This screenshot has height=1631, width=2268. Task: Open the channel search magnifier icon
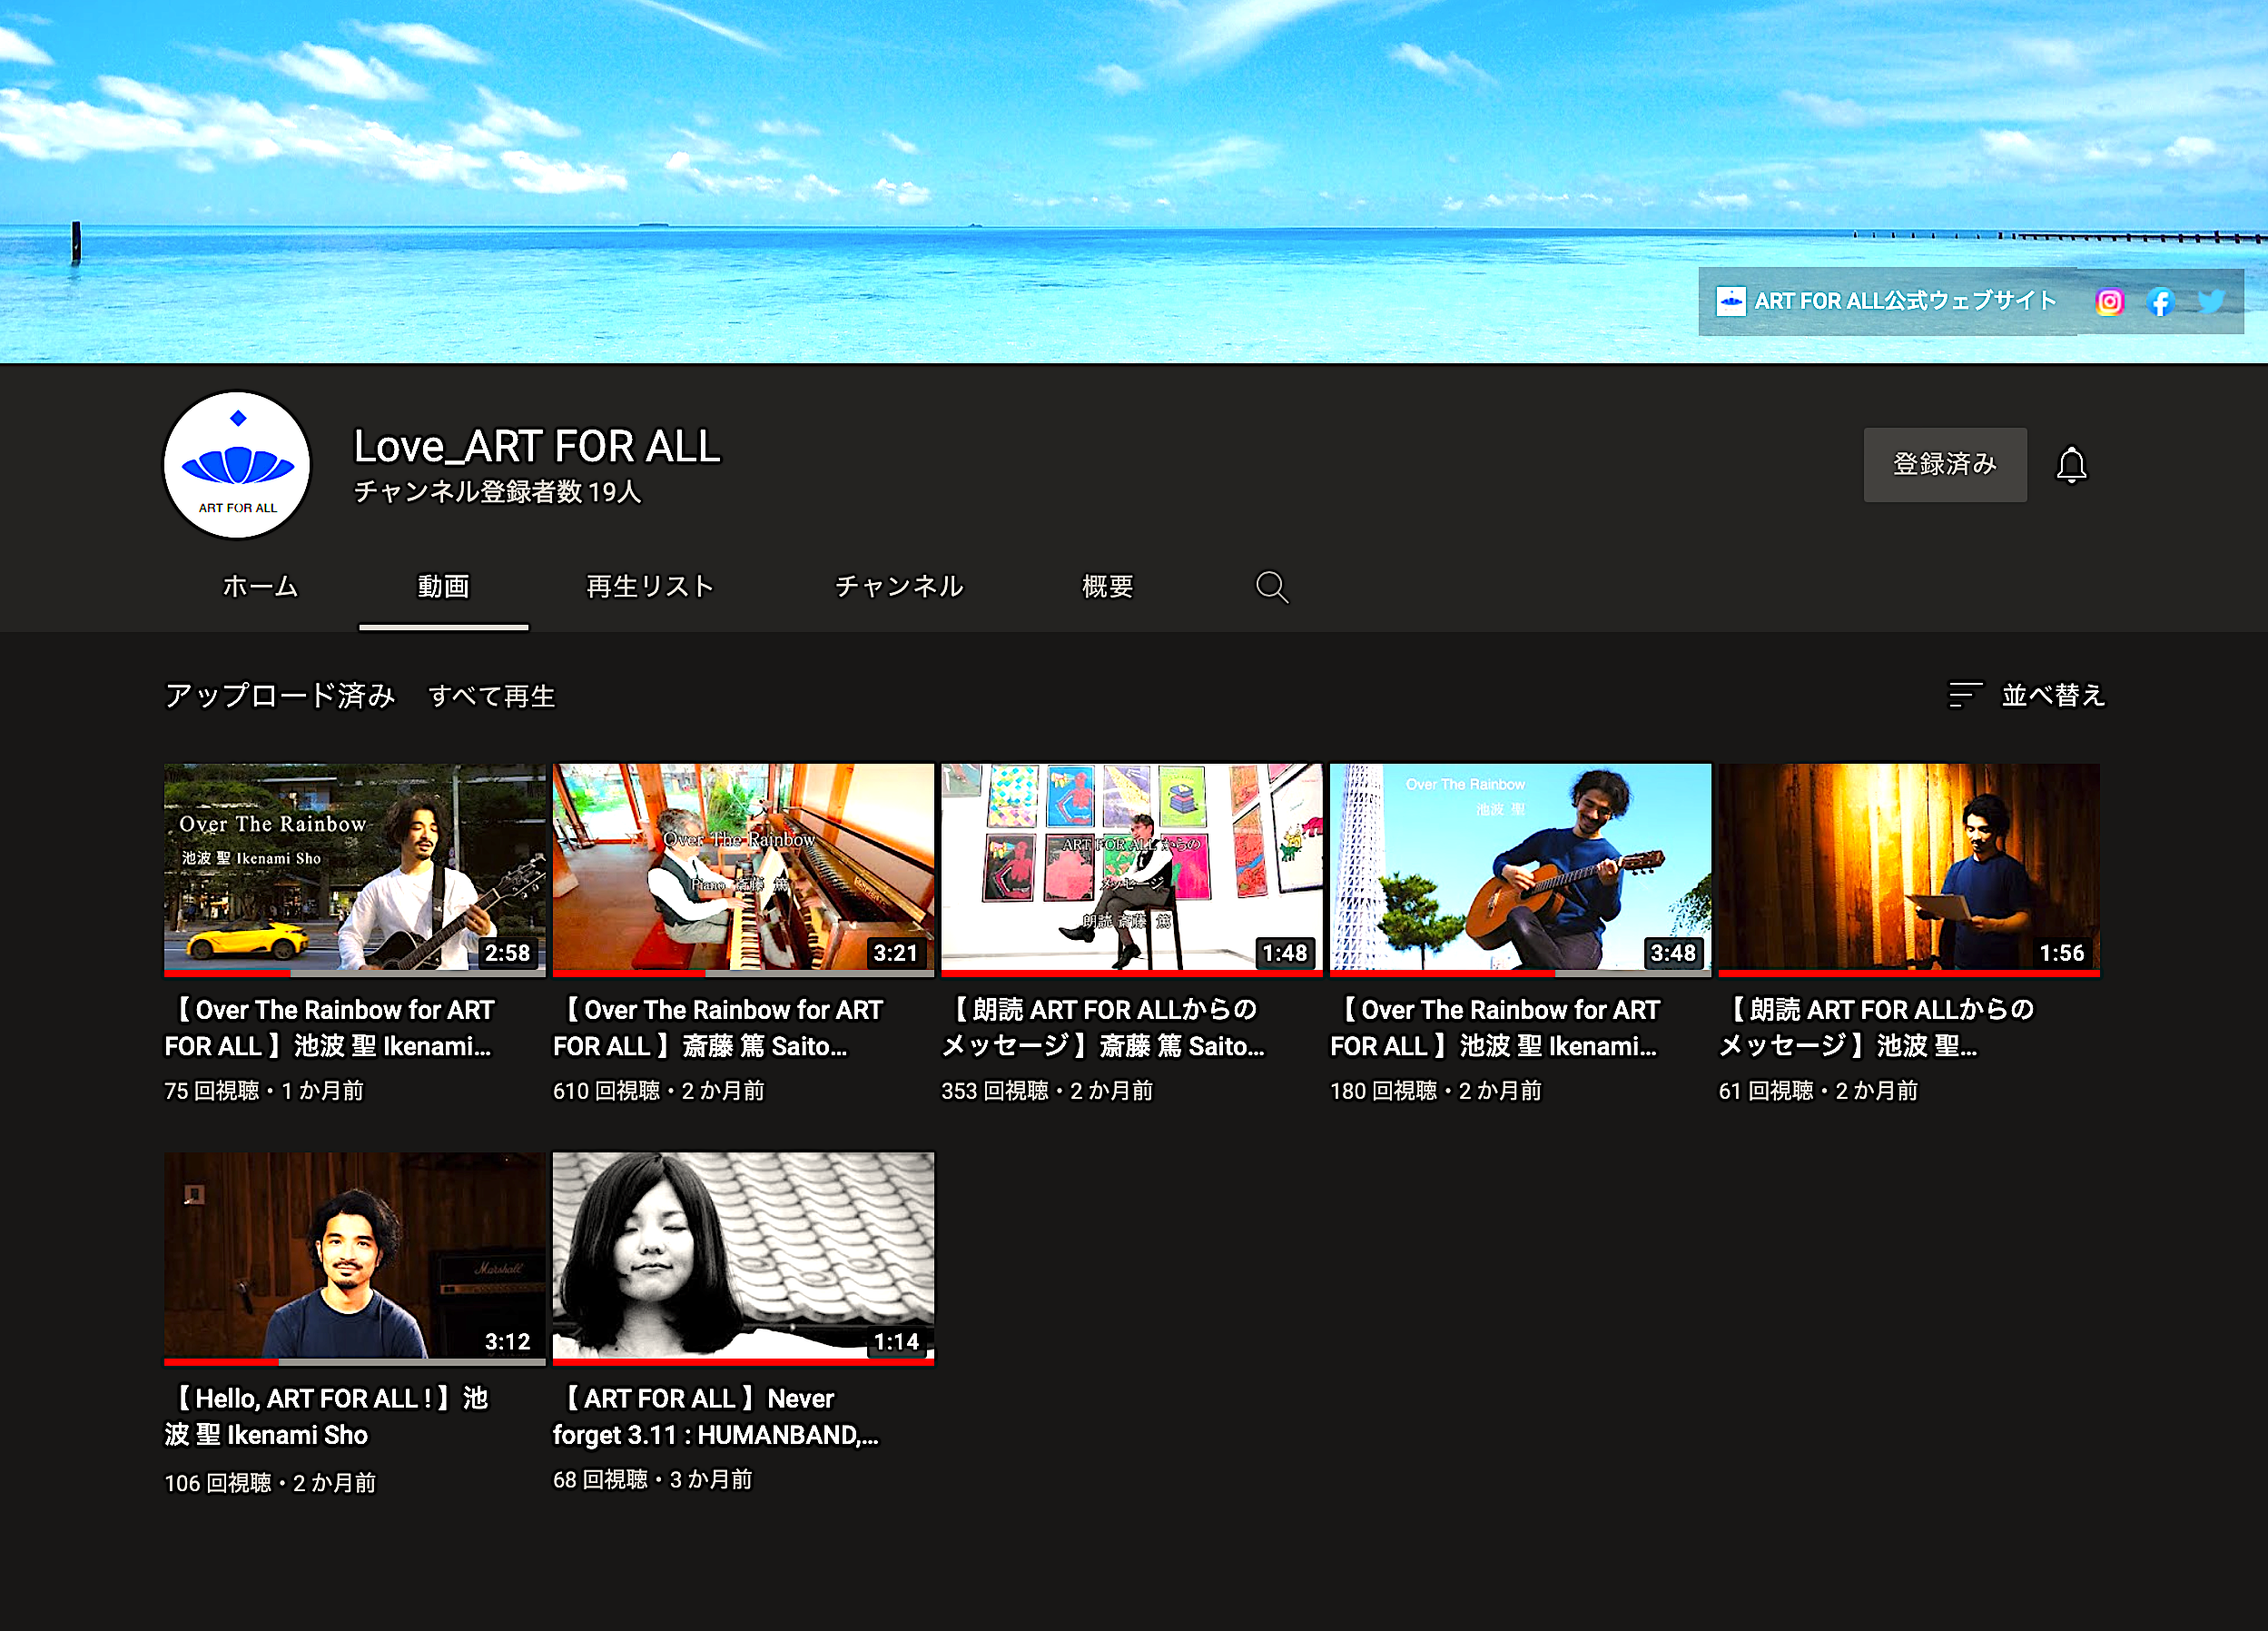click(x=1271, y=587)
